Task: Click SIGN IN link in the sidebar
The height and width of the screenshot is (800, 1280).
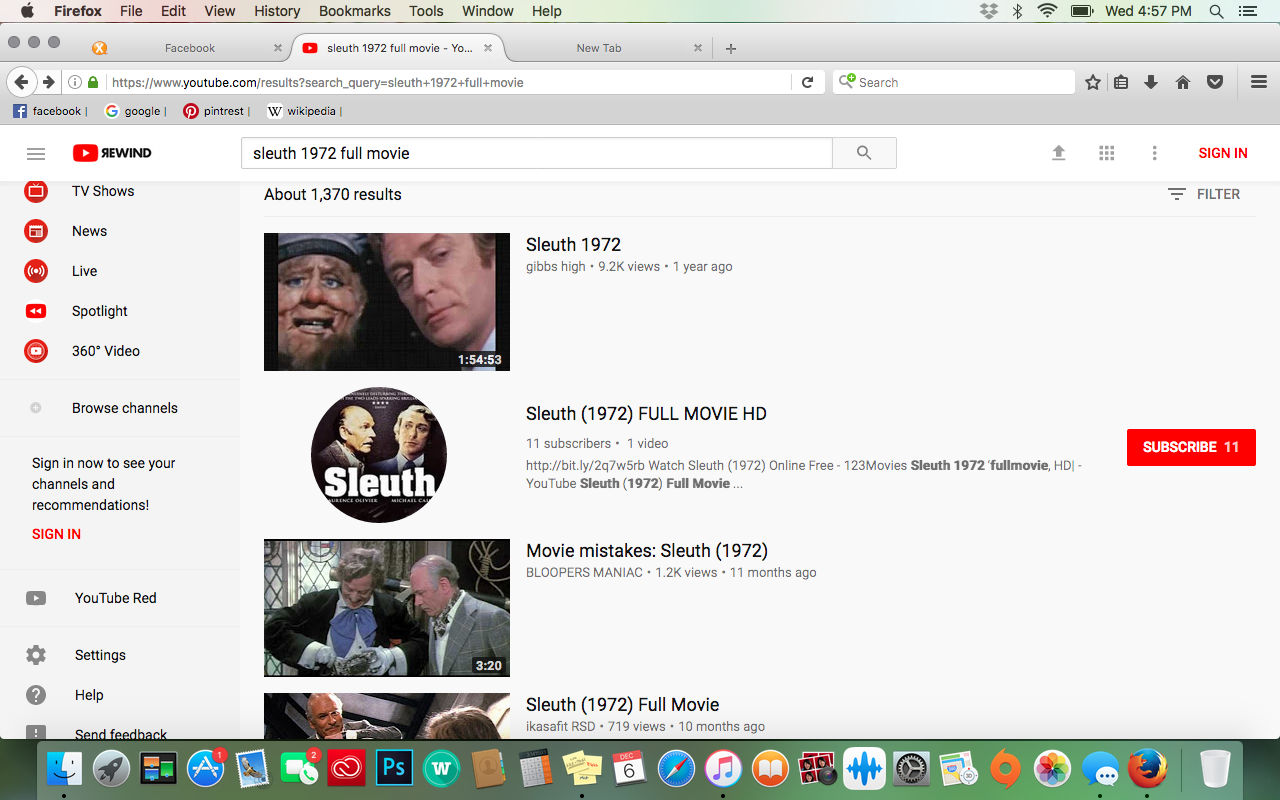Action: pos(56,534)
